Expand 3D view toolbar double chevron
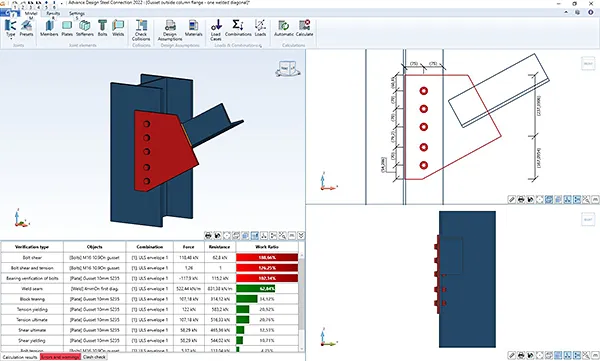The width and height of the screenshot is (600, 361). click(x=301, y=235)
